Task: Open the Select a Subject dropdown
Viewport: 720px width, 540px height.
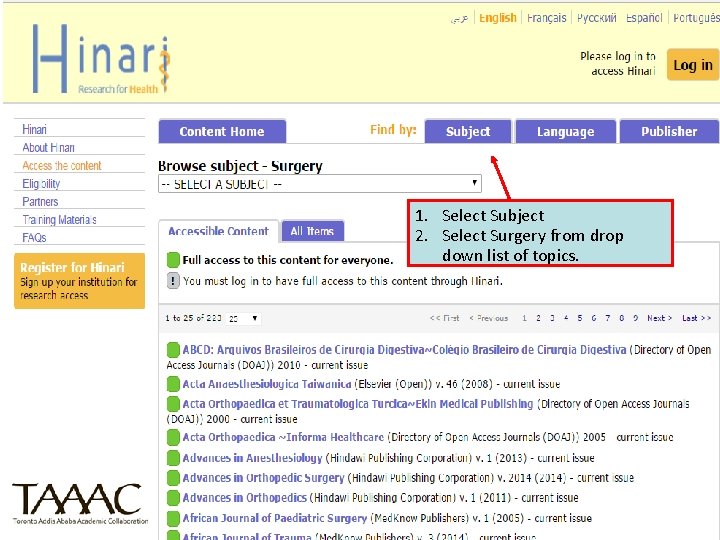Action: 320,184
